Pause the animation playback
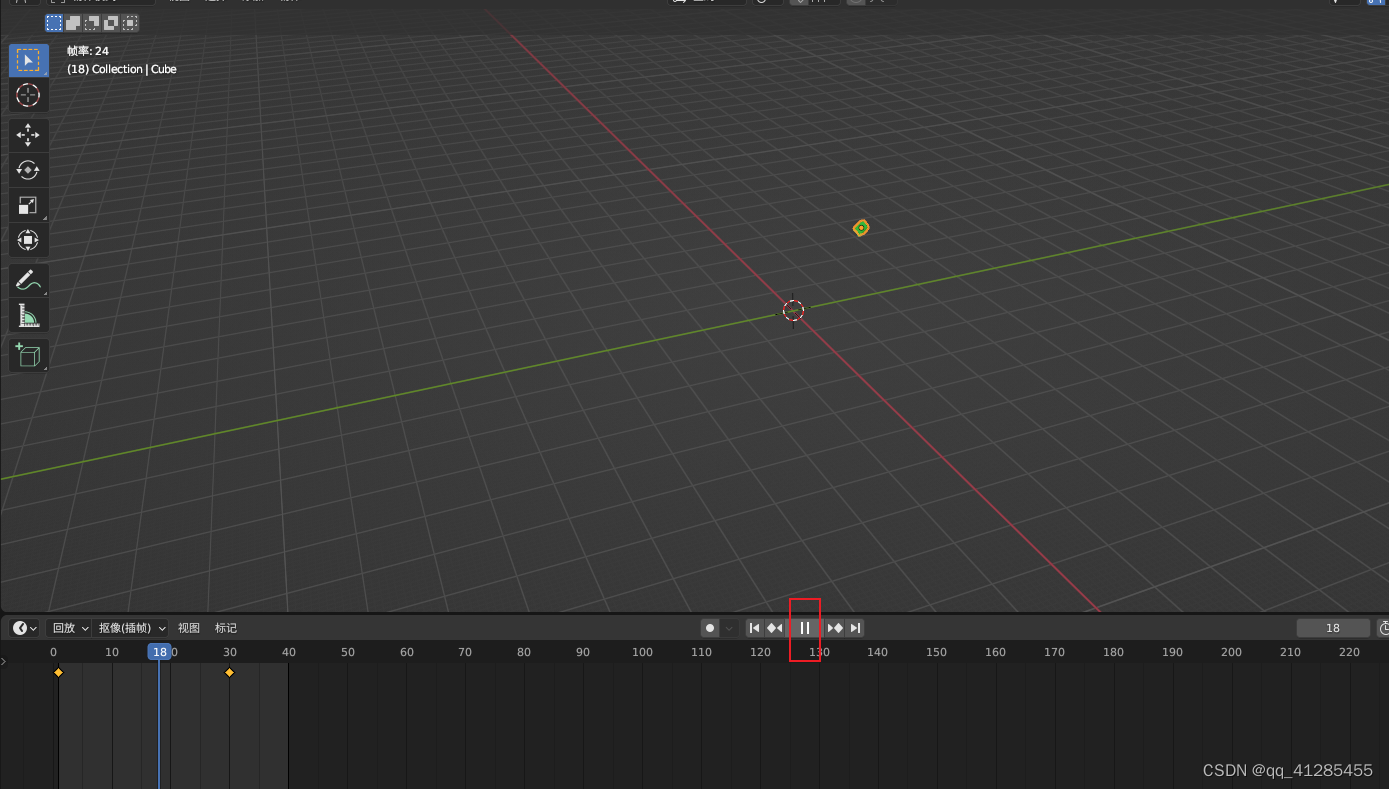Image resolution: width=1389 pixels, height=789 pixels. (x=805, y=628)
